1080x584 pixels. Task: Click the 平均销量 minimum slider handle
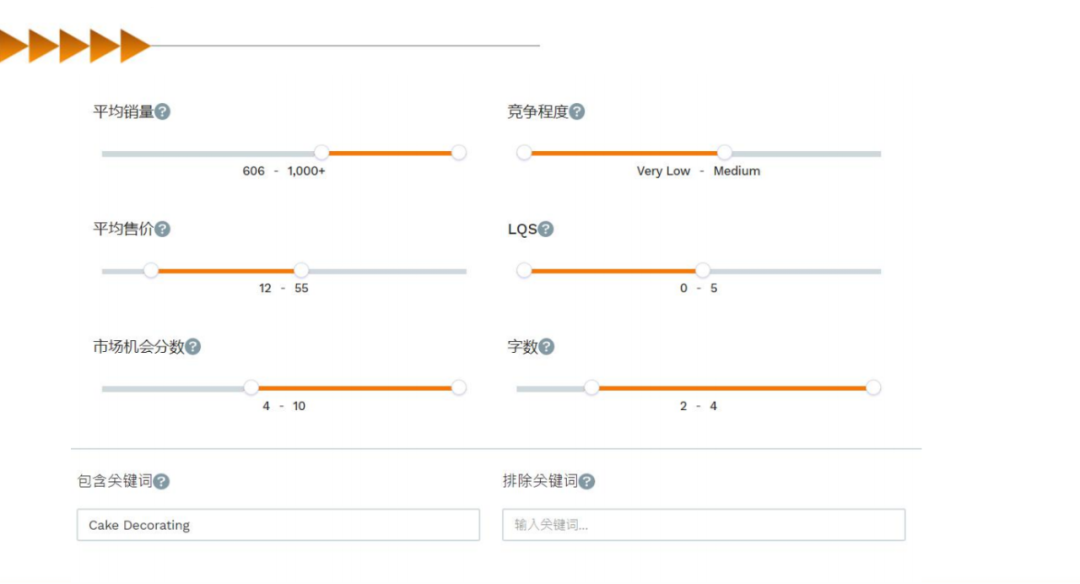pyautogui.click(x=322, y=152)
